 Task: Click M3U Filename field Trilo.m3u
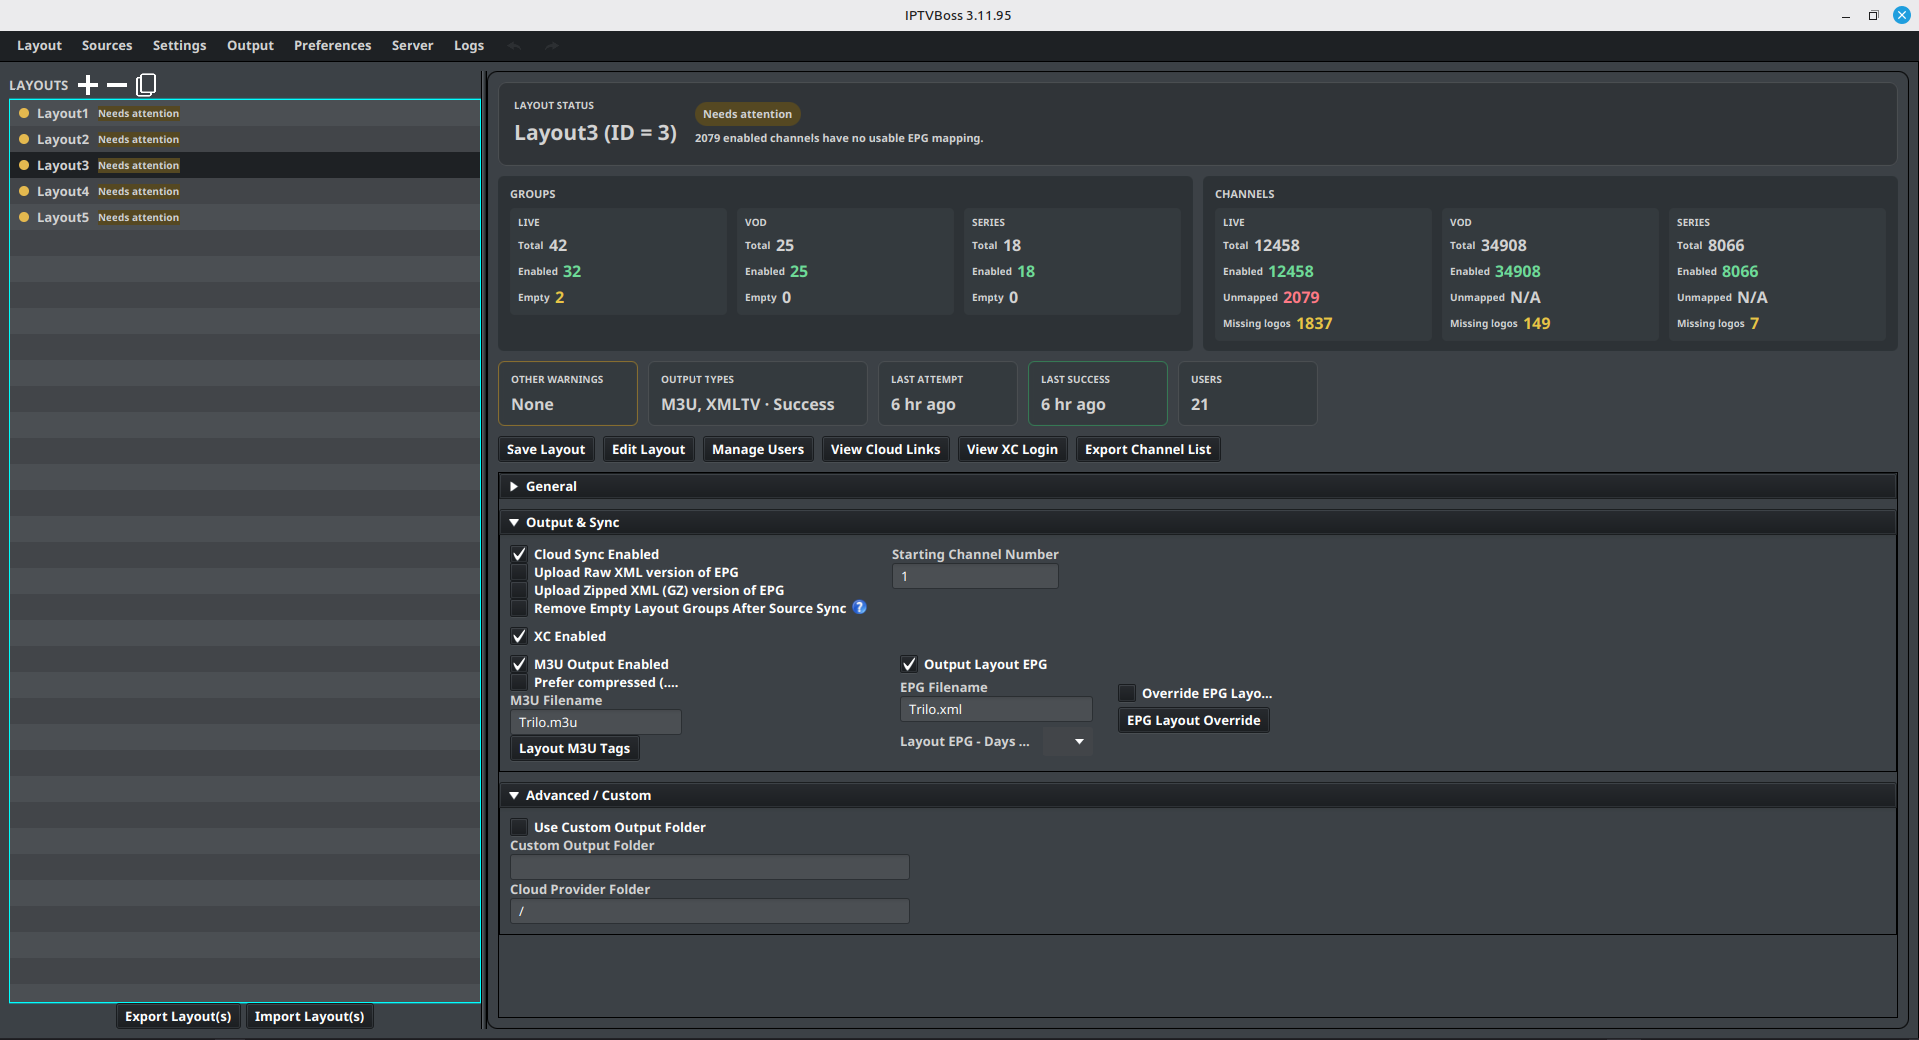[x=596, y=722]
